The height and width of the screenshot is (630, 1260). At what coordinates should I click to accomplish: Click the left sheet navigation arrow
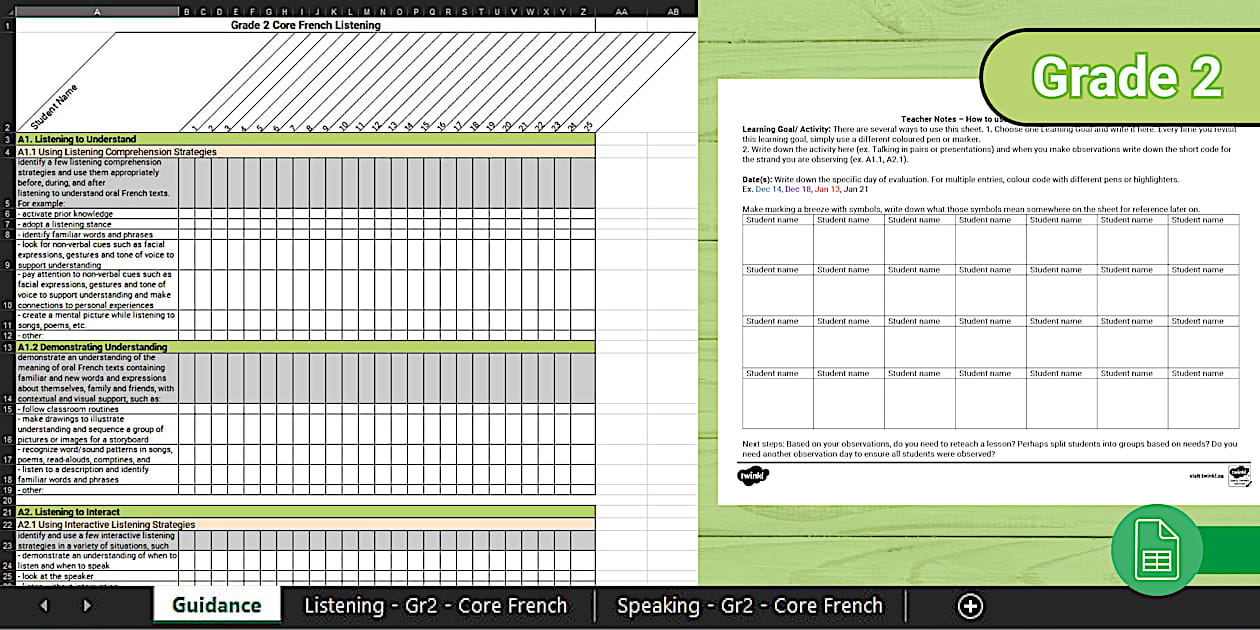tap(43, 606)
